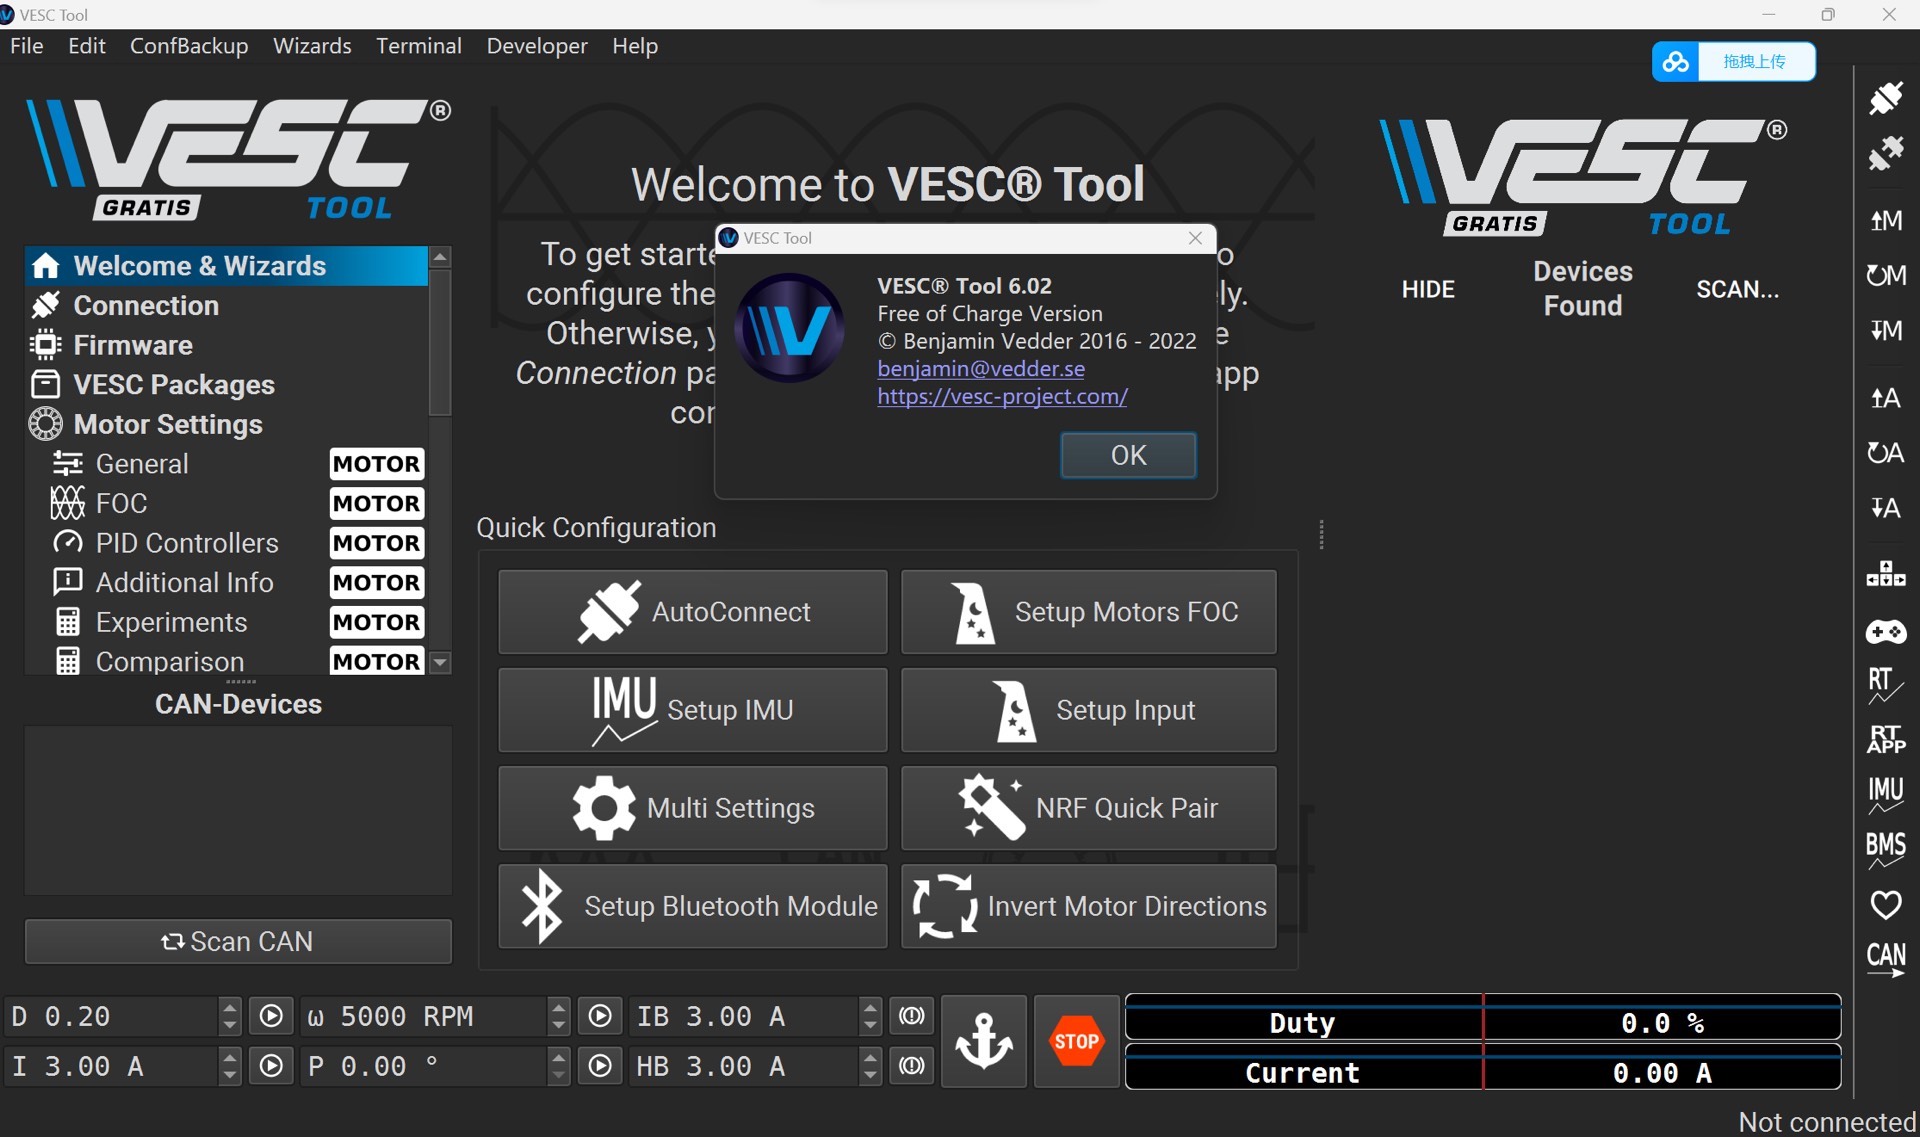The width and height of the screenshot is (1920, 1137).
Task: Open the Wizards menu
Action: pyautogui.click(x=312, y=46)
